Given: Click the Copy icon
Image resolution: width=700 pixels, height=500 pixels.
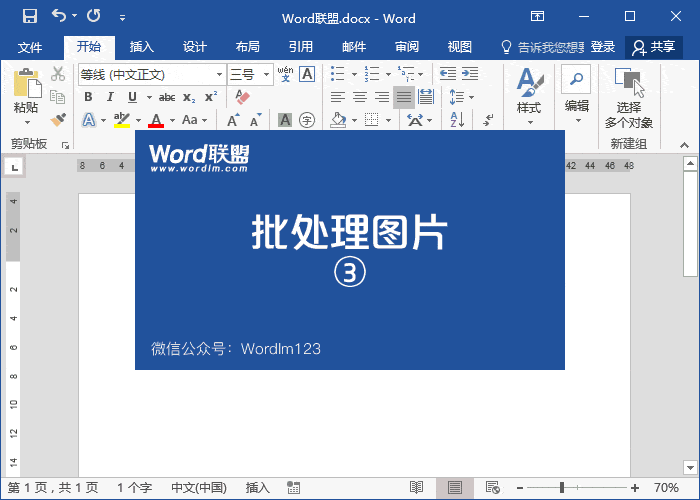Looking at the screenshot, I should click(x=58, y=96).
